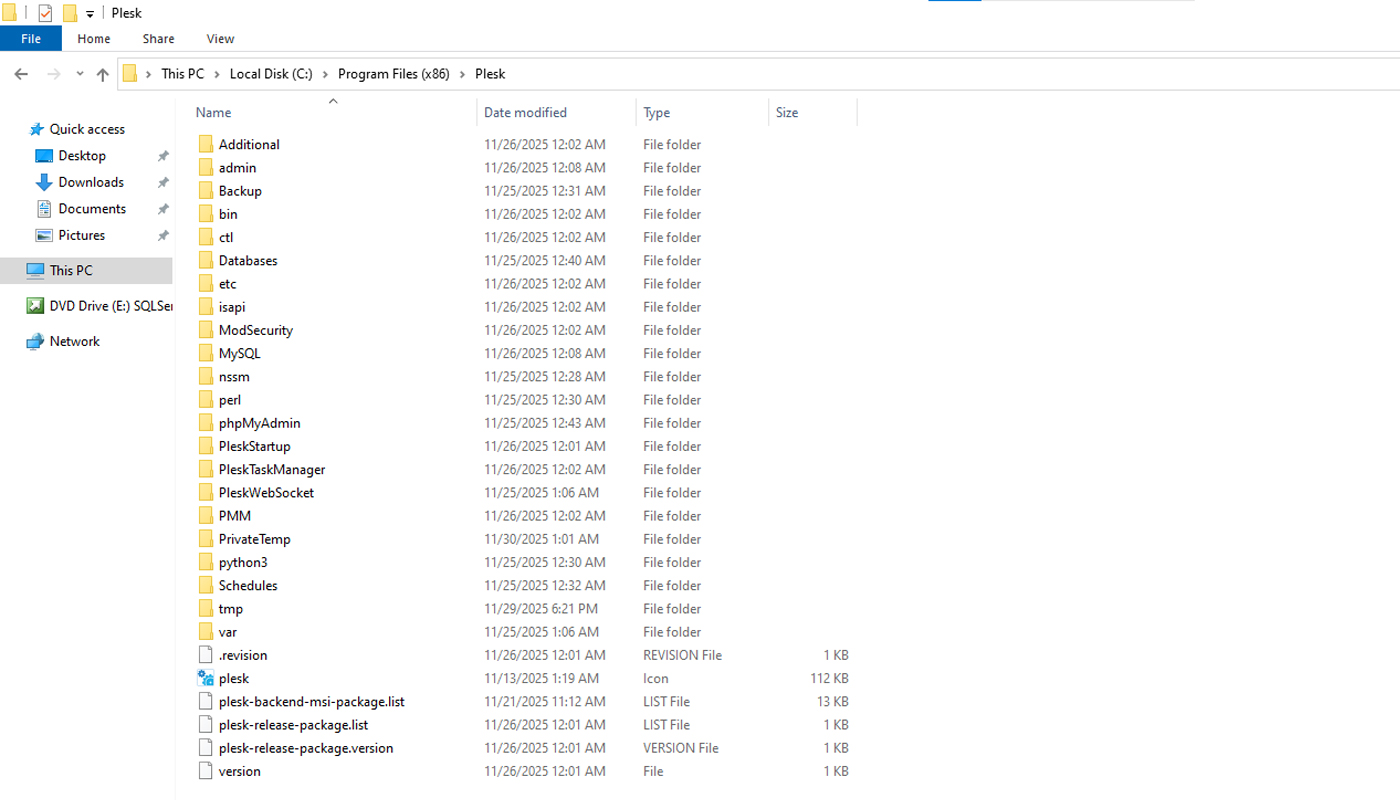The height and width of the screenshot is (800, 1400).
Task: Click the Properties icon in title bar
Action: click(45, 13)
